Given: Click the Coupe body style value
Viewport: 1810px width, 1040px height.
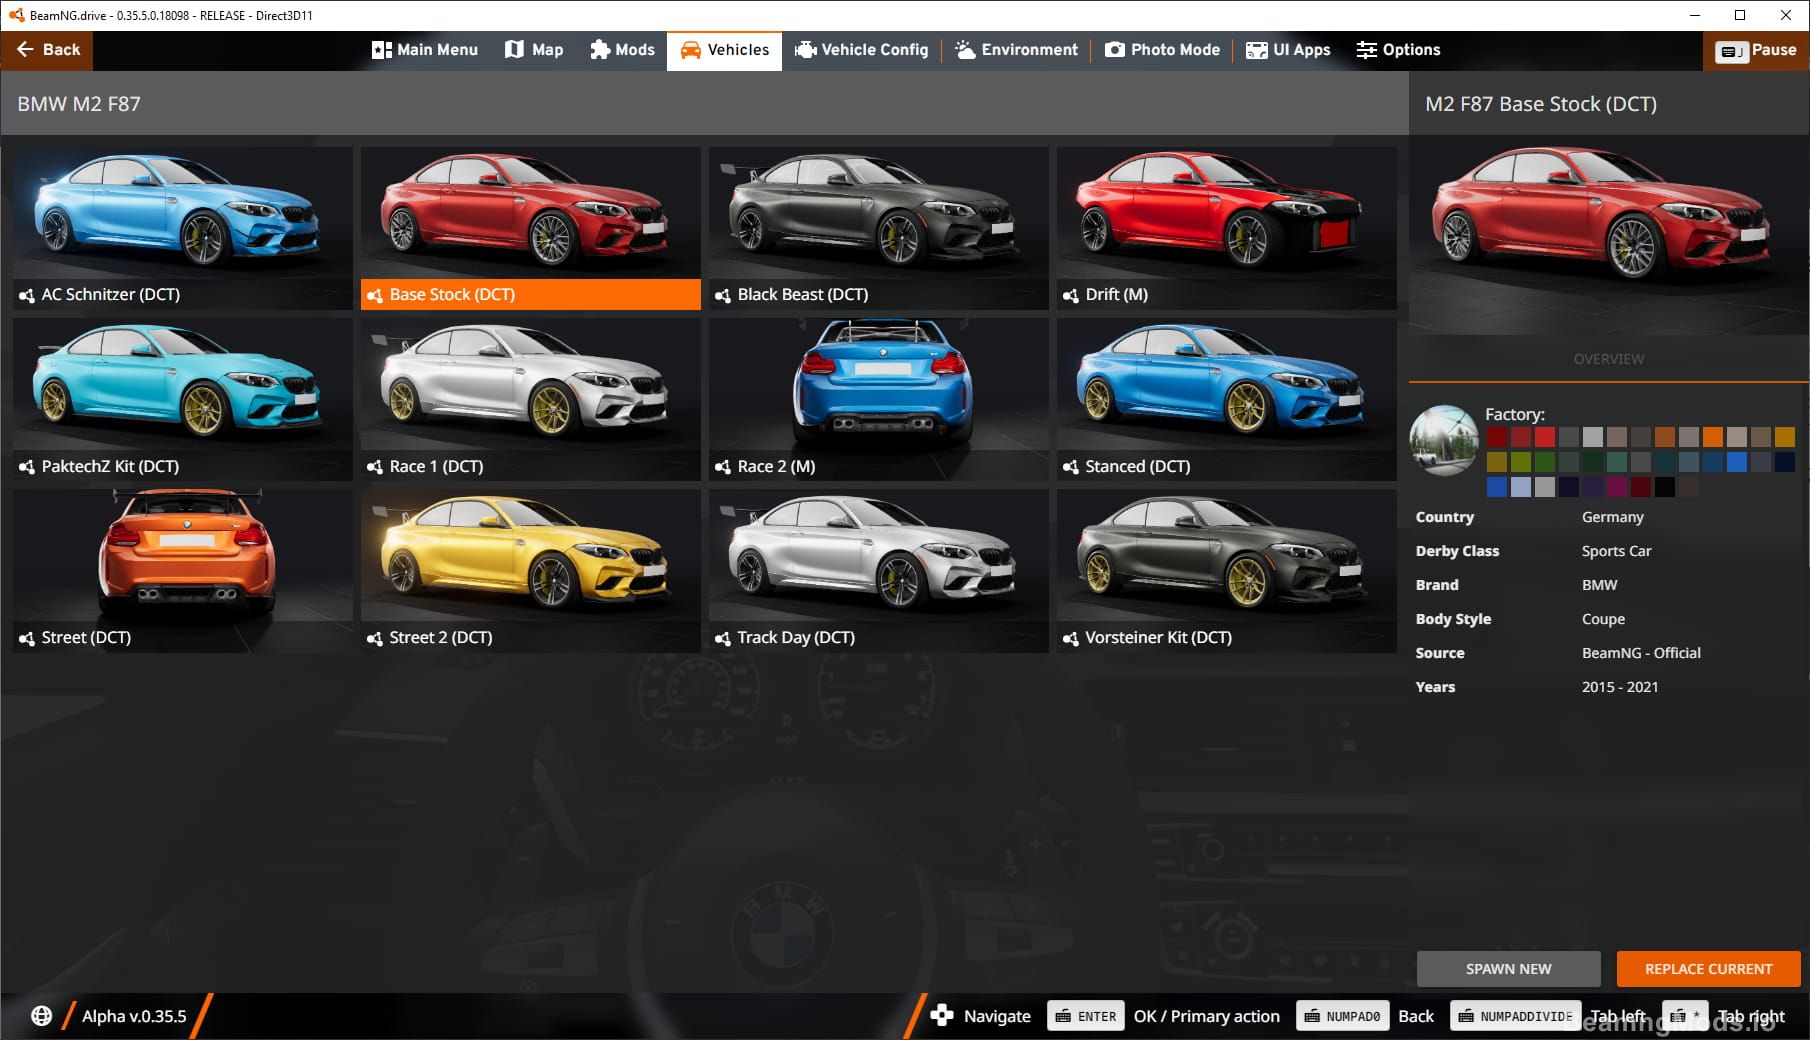Looking at the screenshot, I should tap(1604, 619).
